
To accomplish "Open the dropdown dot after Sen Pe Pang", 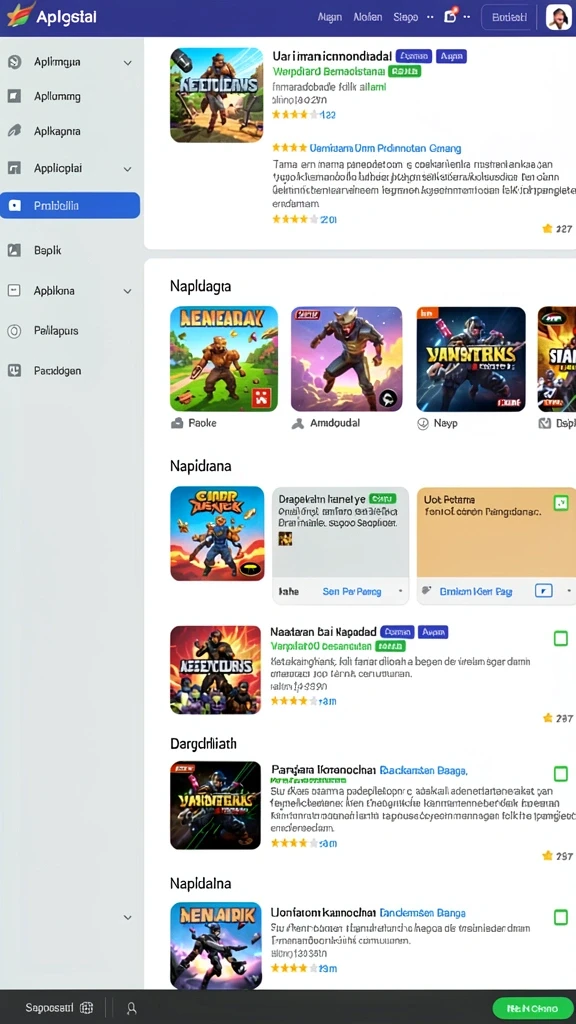I will tap(399, 591).
